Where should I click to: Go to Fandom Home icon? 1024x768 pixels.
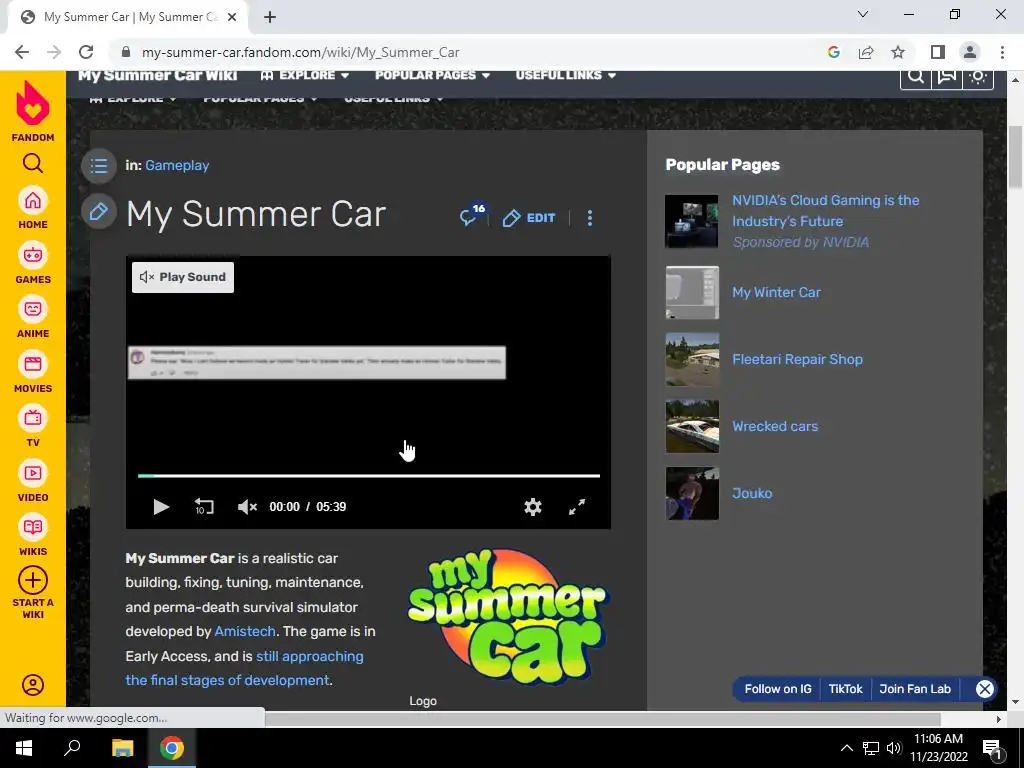(x=33, y=200)
